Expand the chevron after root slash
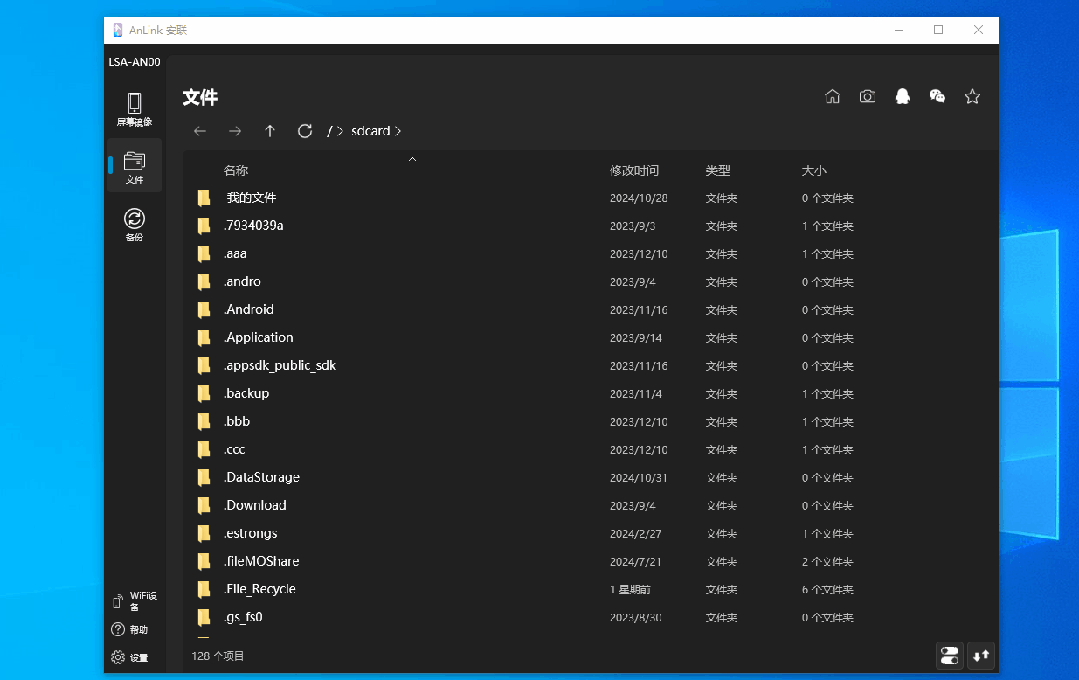The height and width of the screenshot is (680, 1079). tap(340, 131)
